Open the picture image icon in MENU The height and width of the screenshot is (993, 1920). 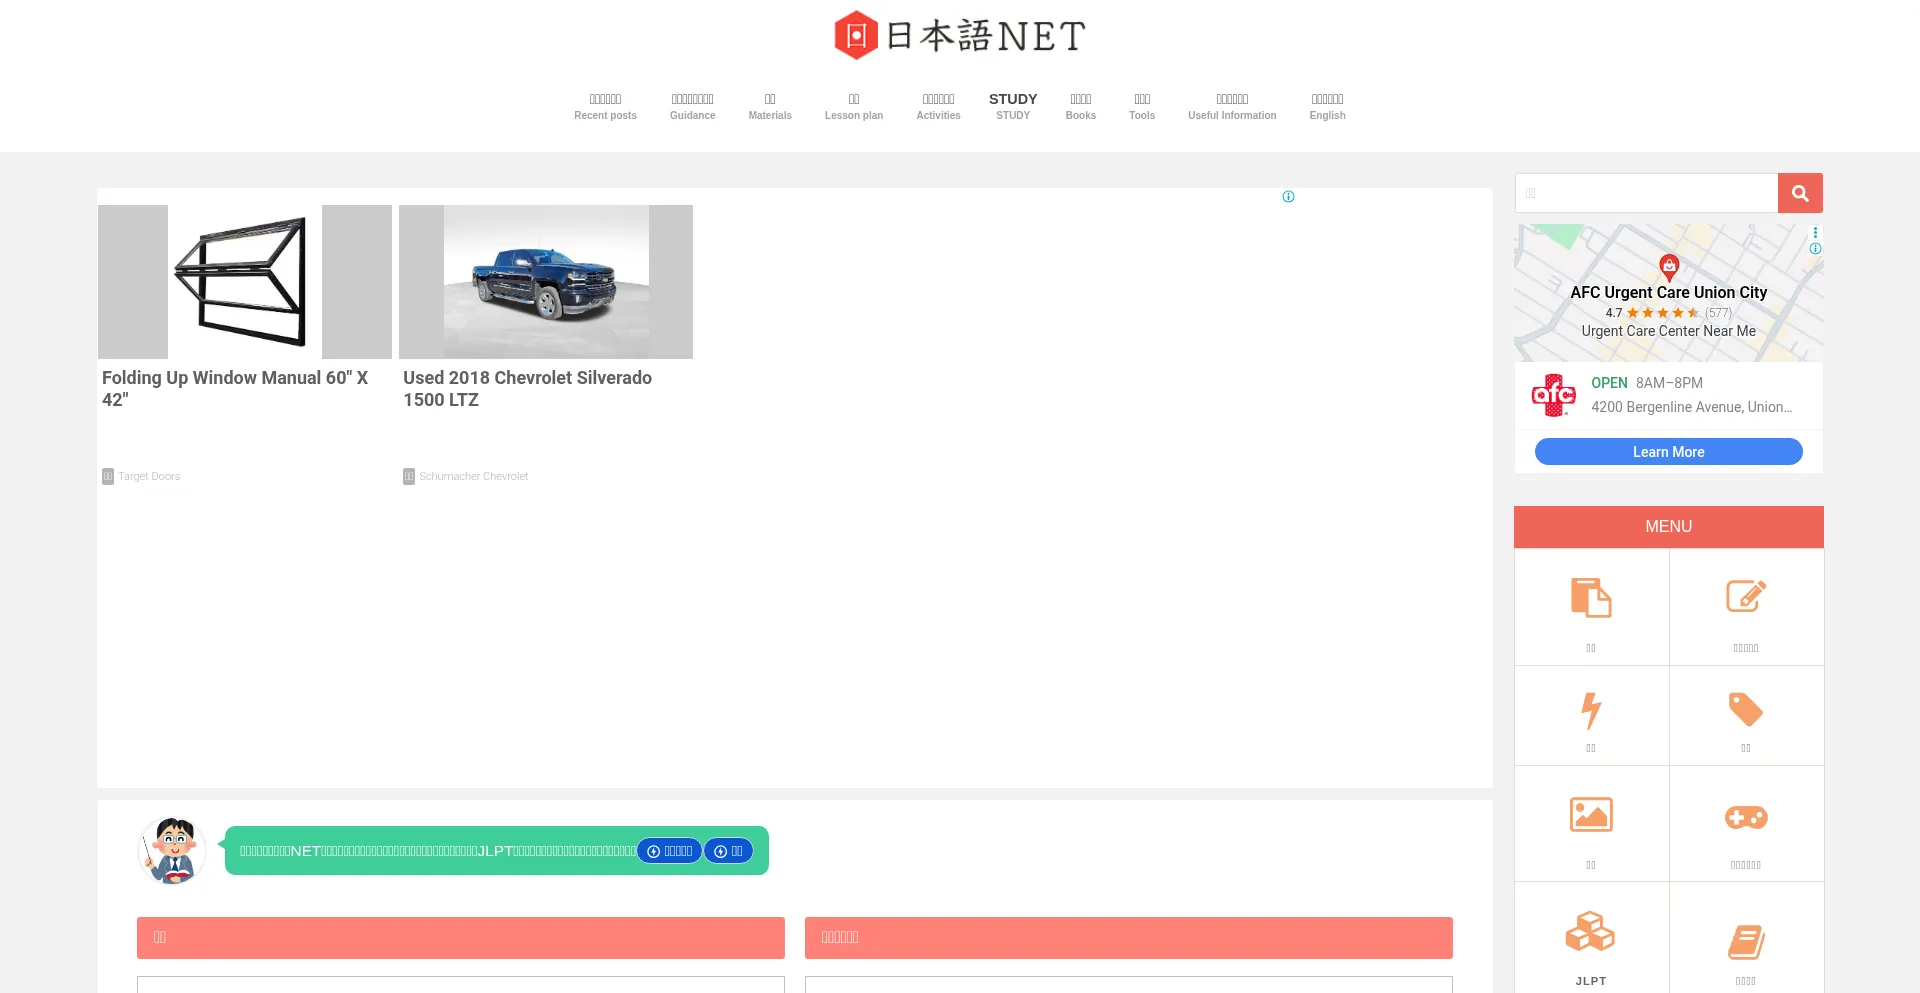click(1590, 815)
